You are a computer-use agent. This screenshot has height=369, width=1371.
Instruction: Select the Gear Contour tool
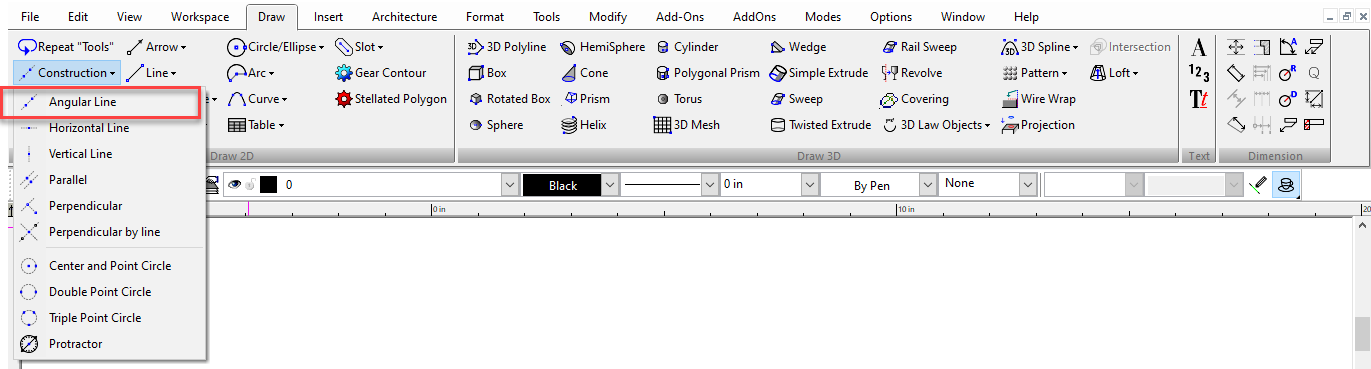(382, 73)
